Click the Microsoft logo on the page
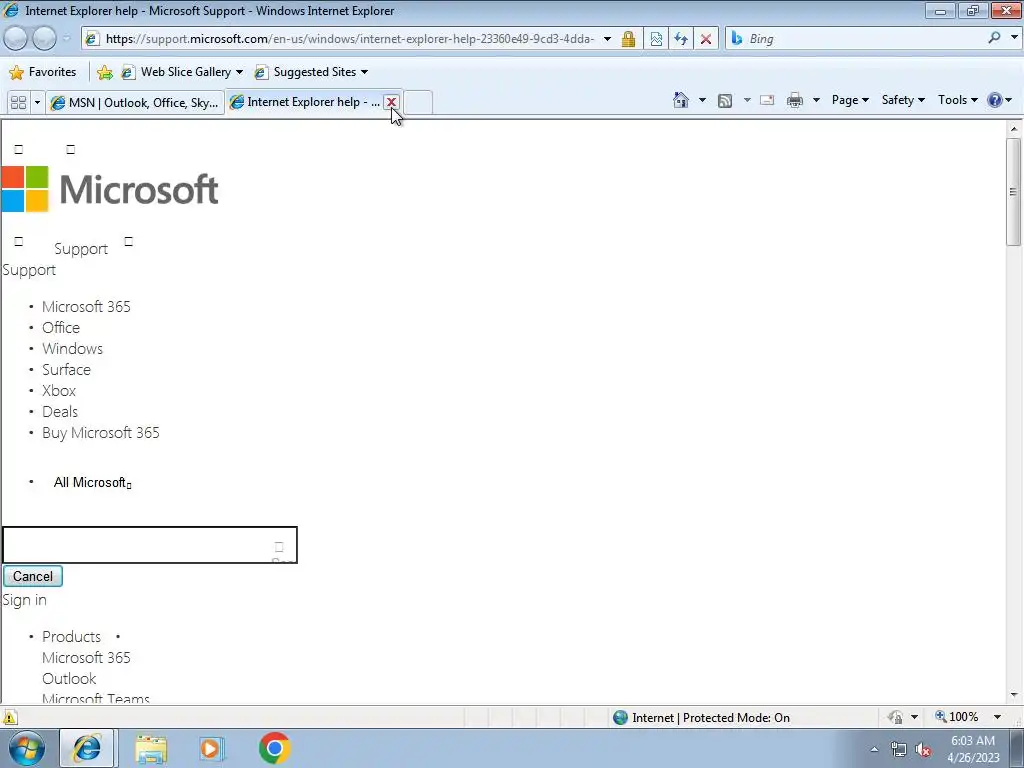This screenshot has height=768, width=1024. [x=110, y=189]
